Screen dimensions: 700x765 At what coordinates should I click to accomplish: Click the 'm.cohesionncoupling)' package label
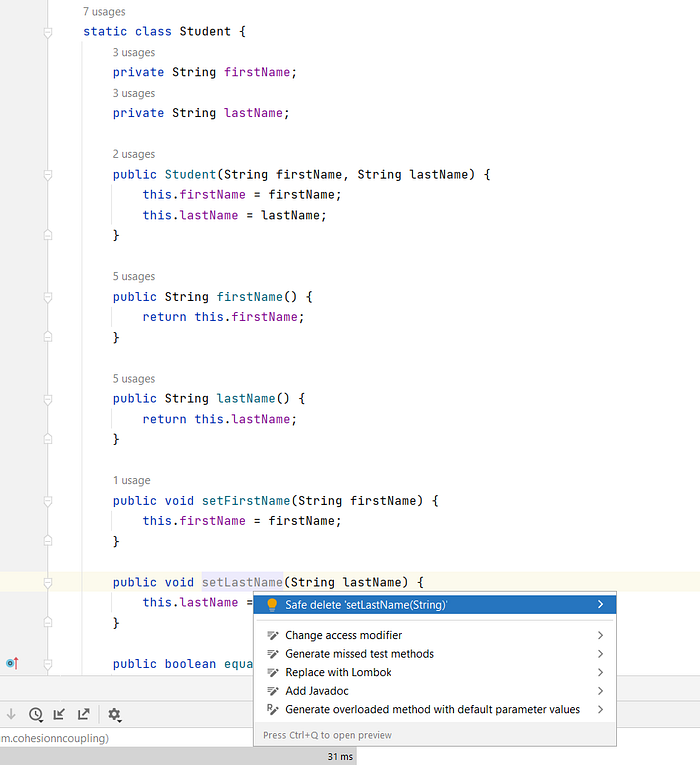55,738
